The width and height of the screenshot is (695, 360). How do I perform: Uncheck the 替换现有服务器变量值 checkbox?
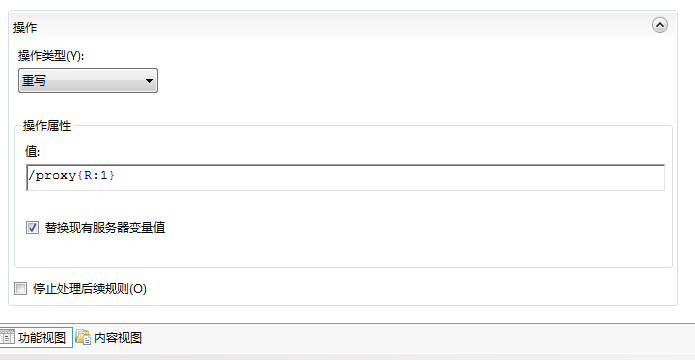coord(32,228)
